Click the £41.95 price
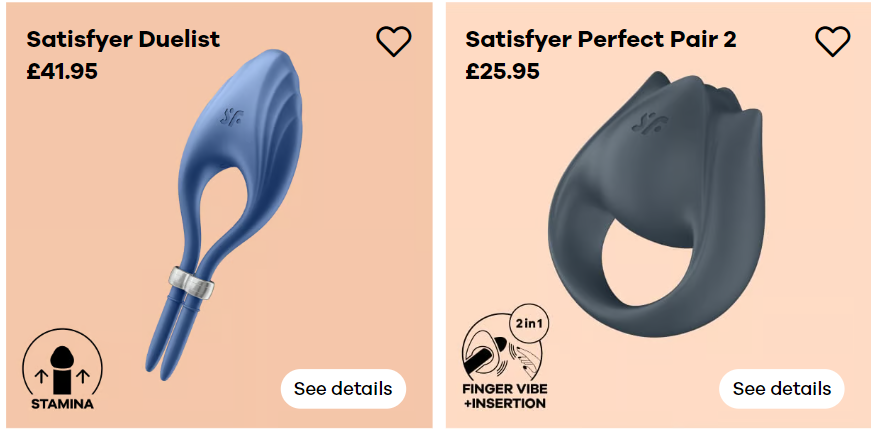This screenshot has height=432, width=877. coord(62,71)
